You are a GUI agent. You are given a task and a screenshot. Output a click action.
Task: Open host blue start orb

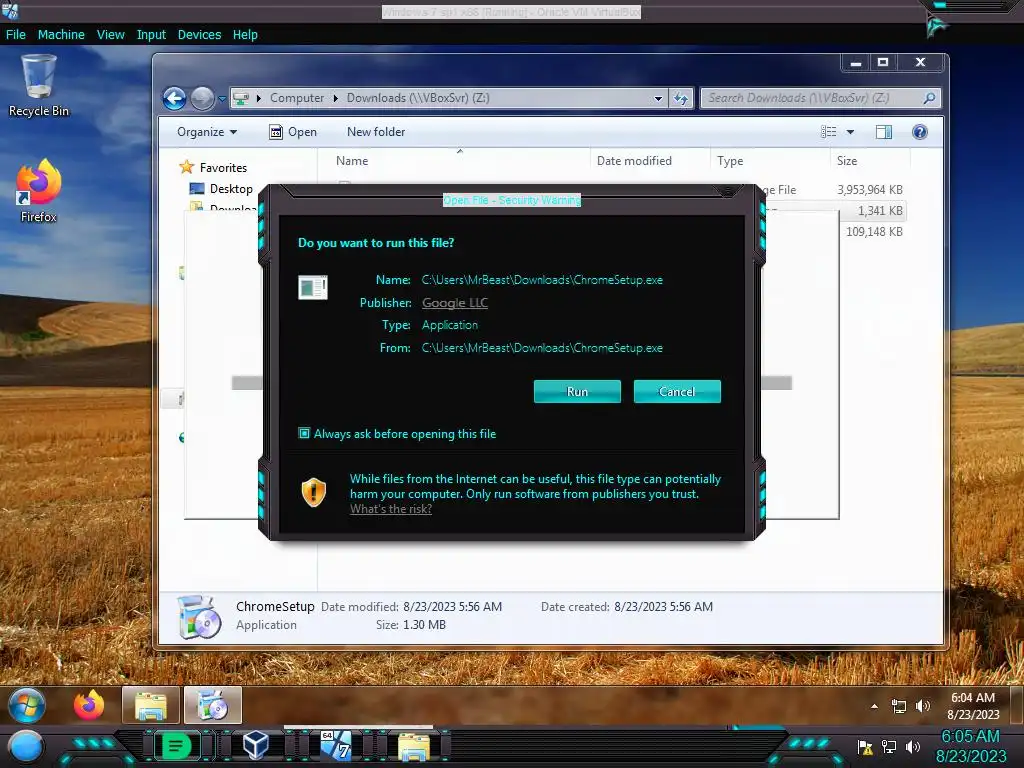click(x=25, y=747)
